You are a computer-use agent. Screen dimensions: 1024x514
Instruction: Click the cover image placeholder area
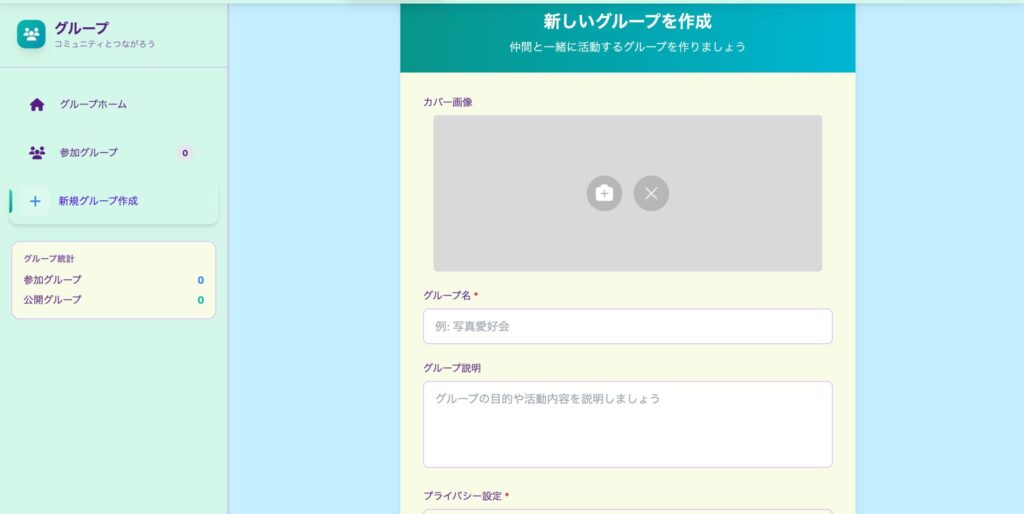pos(628,193)
